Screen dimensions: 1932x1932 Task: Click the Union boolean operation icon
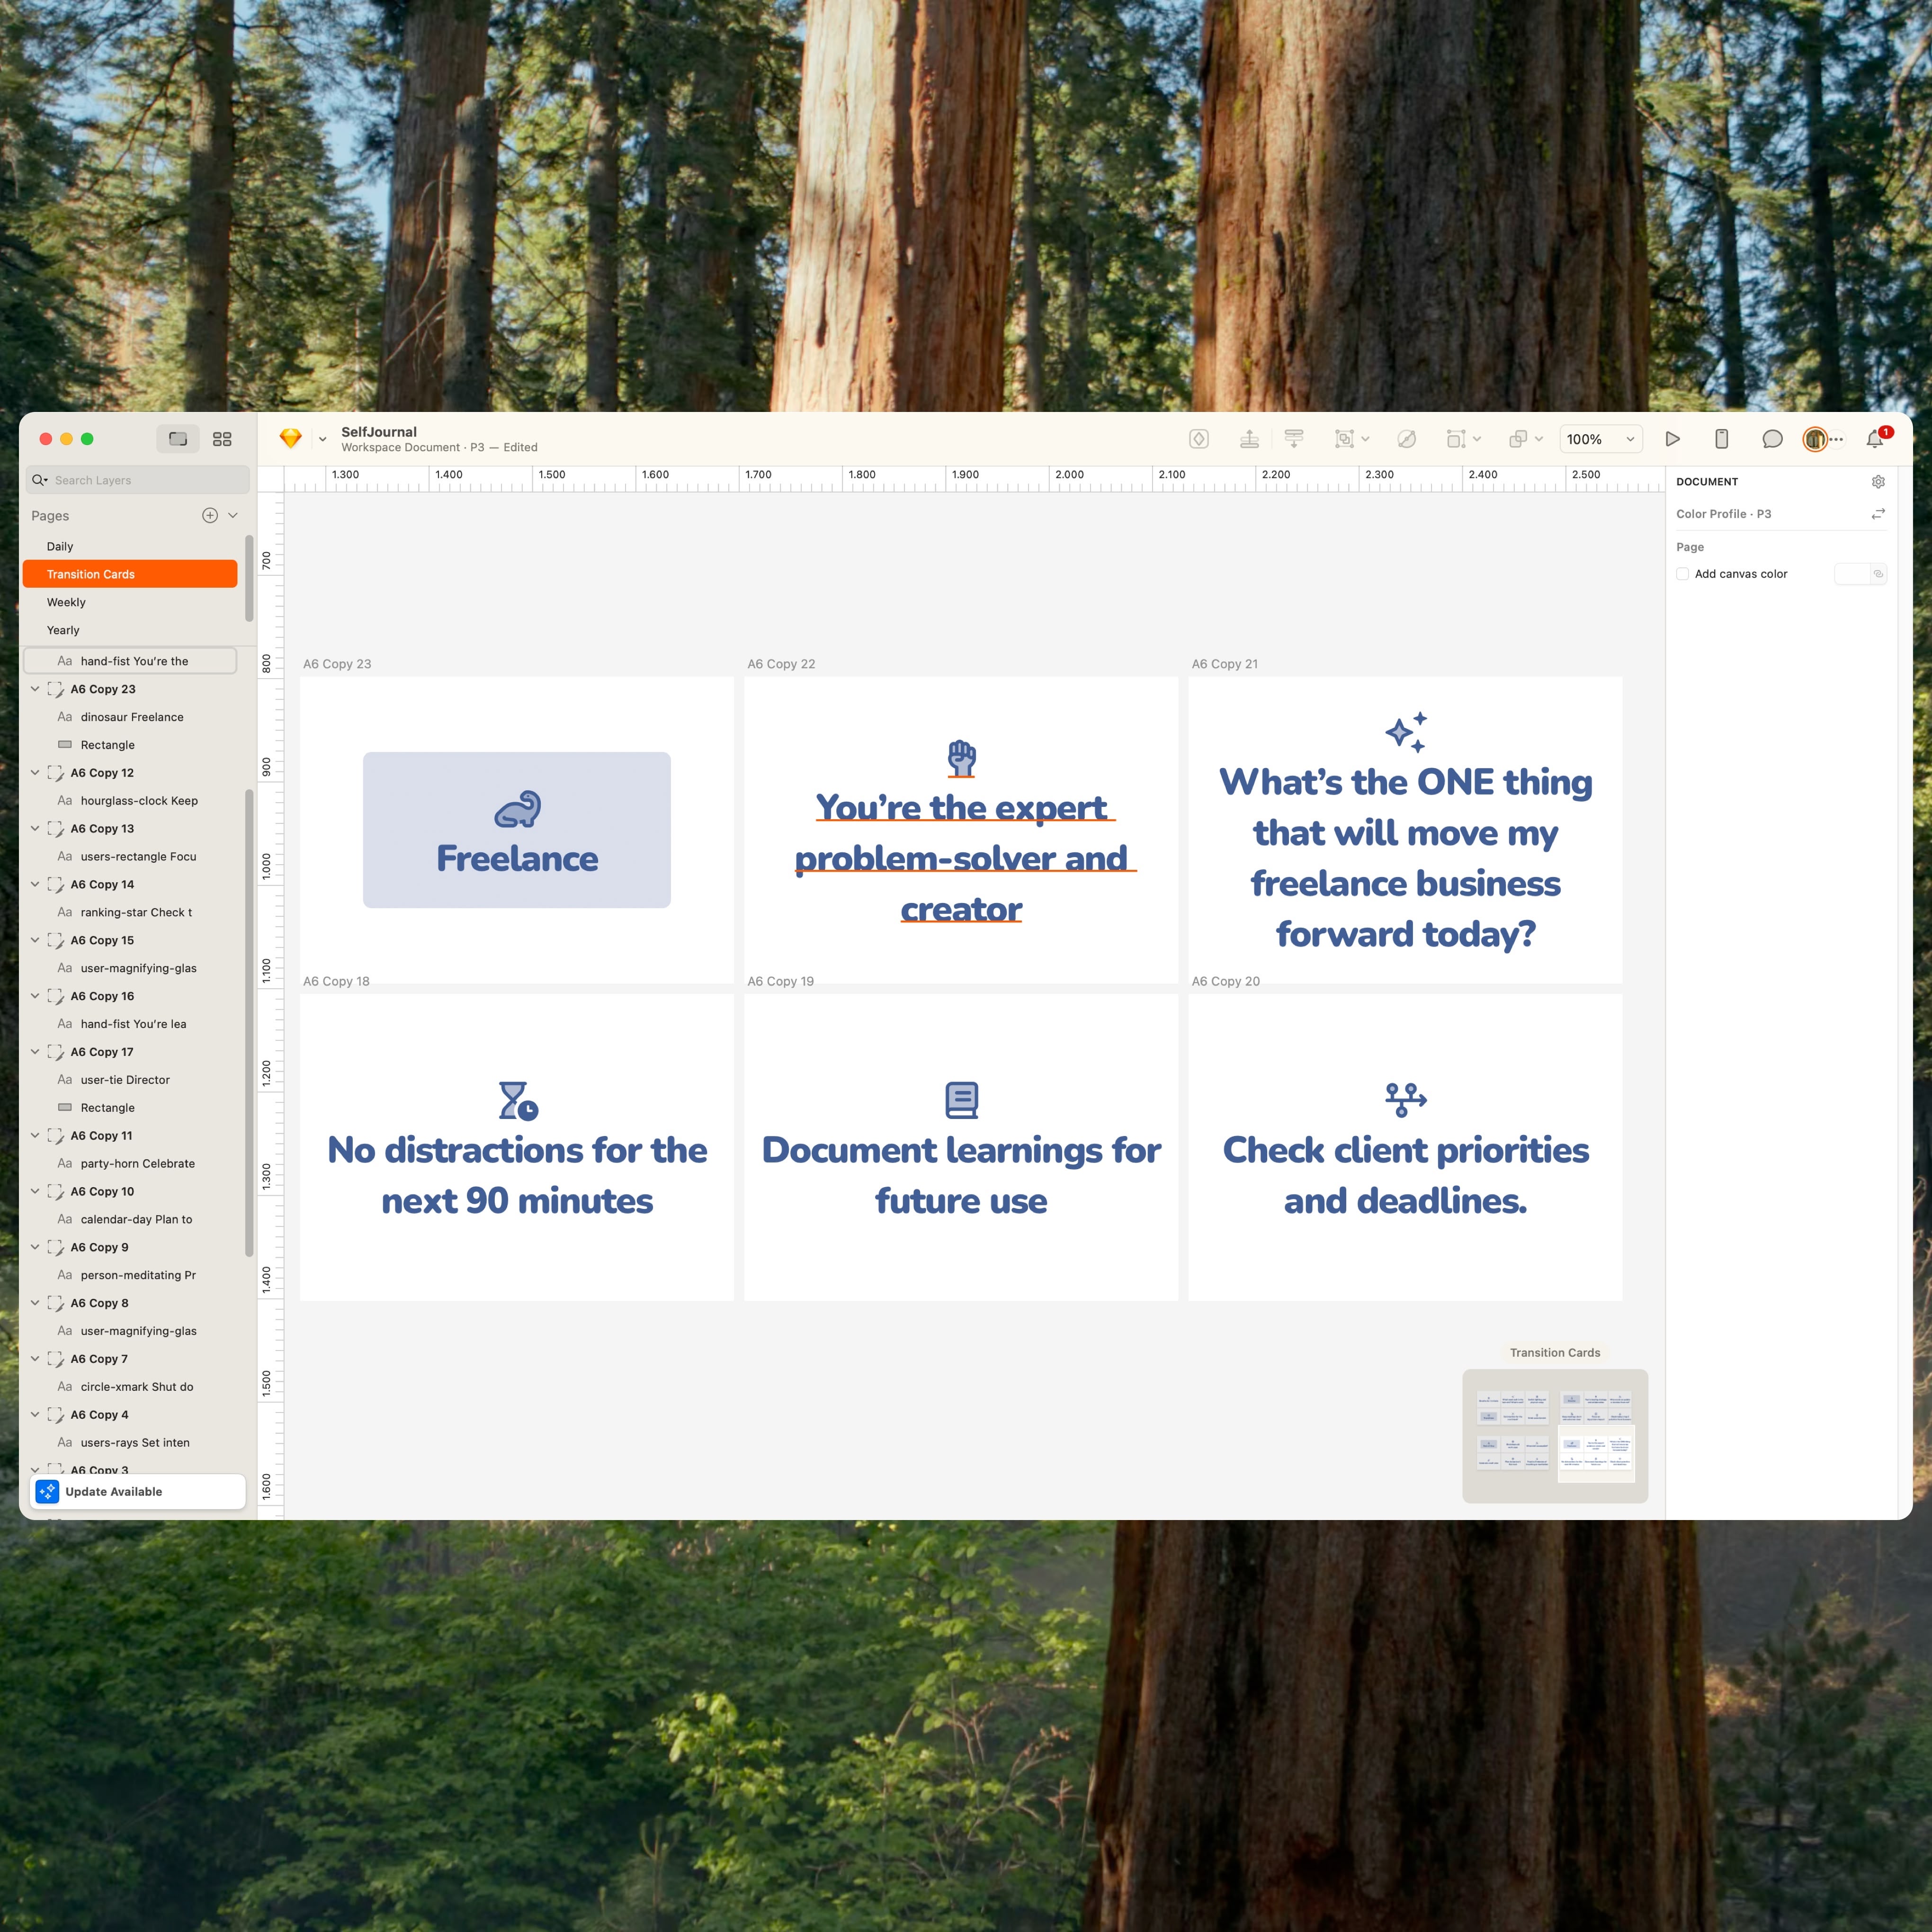(x=1517, y=439)
